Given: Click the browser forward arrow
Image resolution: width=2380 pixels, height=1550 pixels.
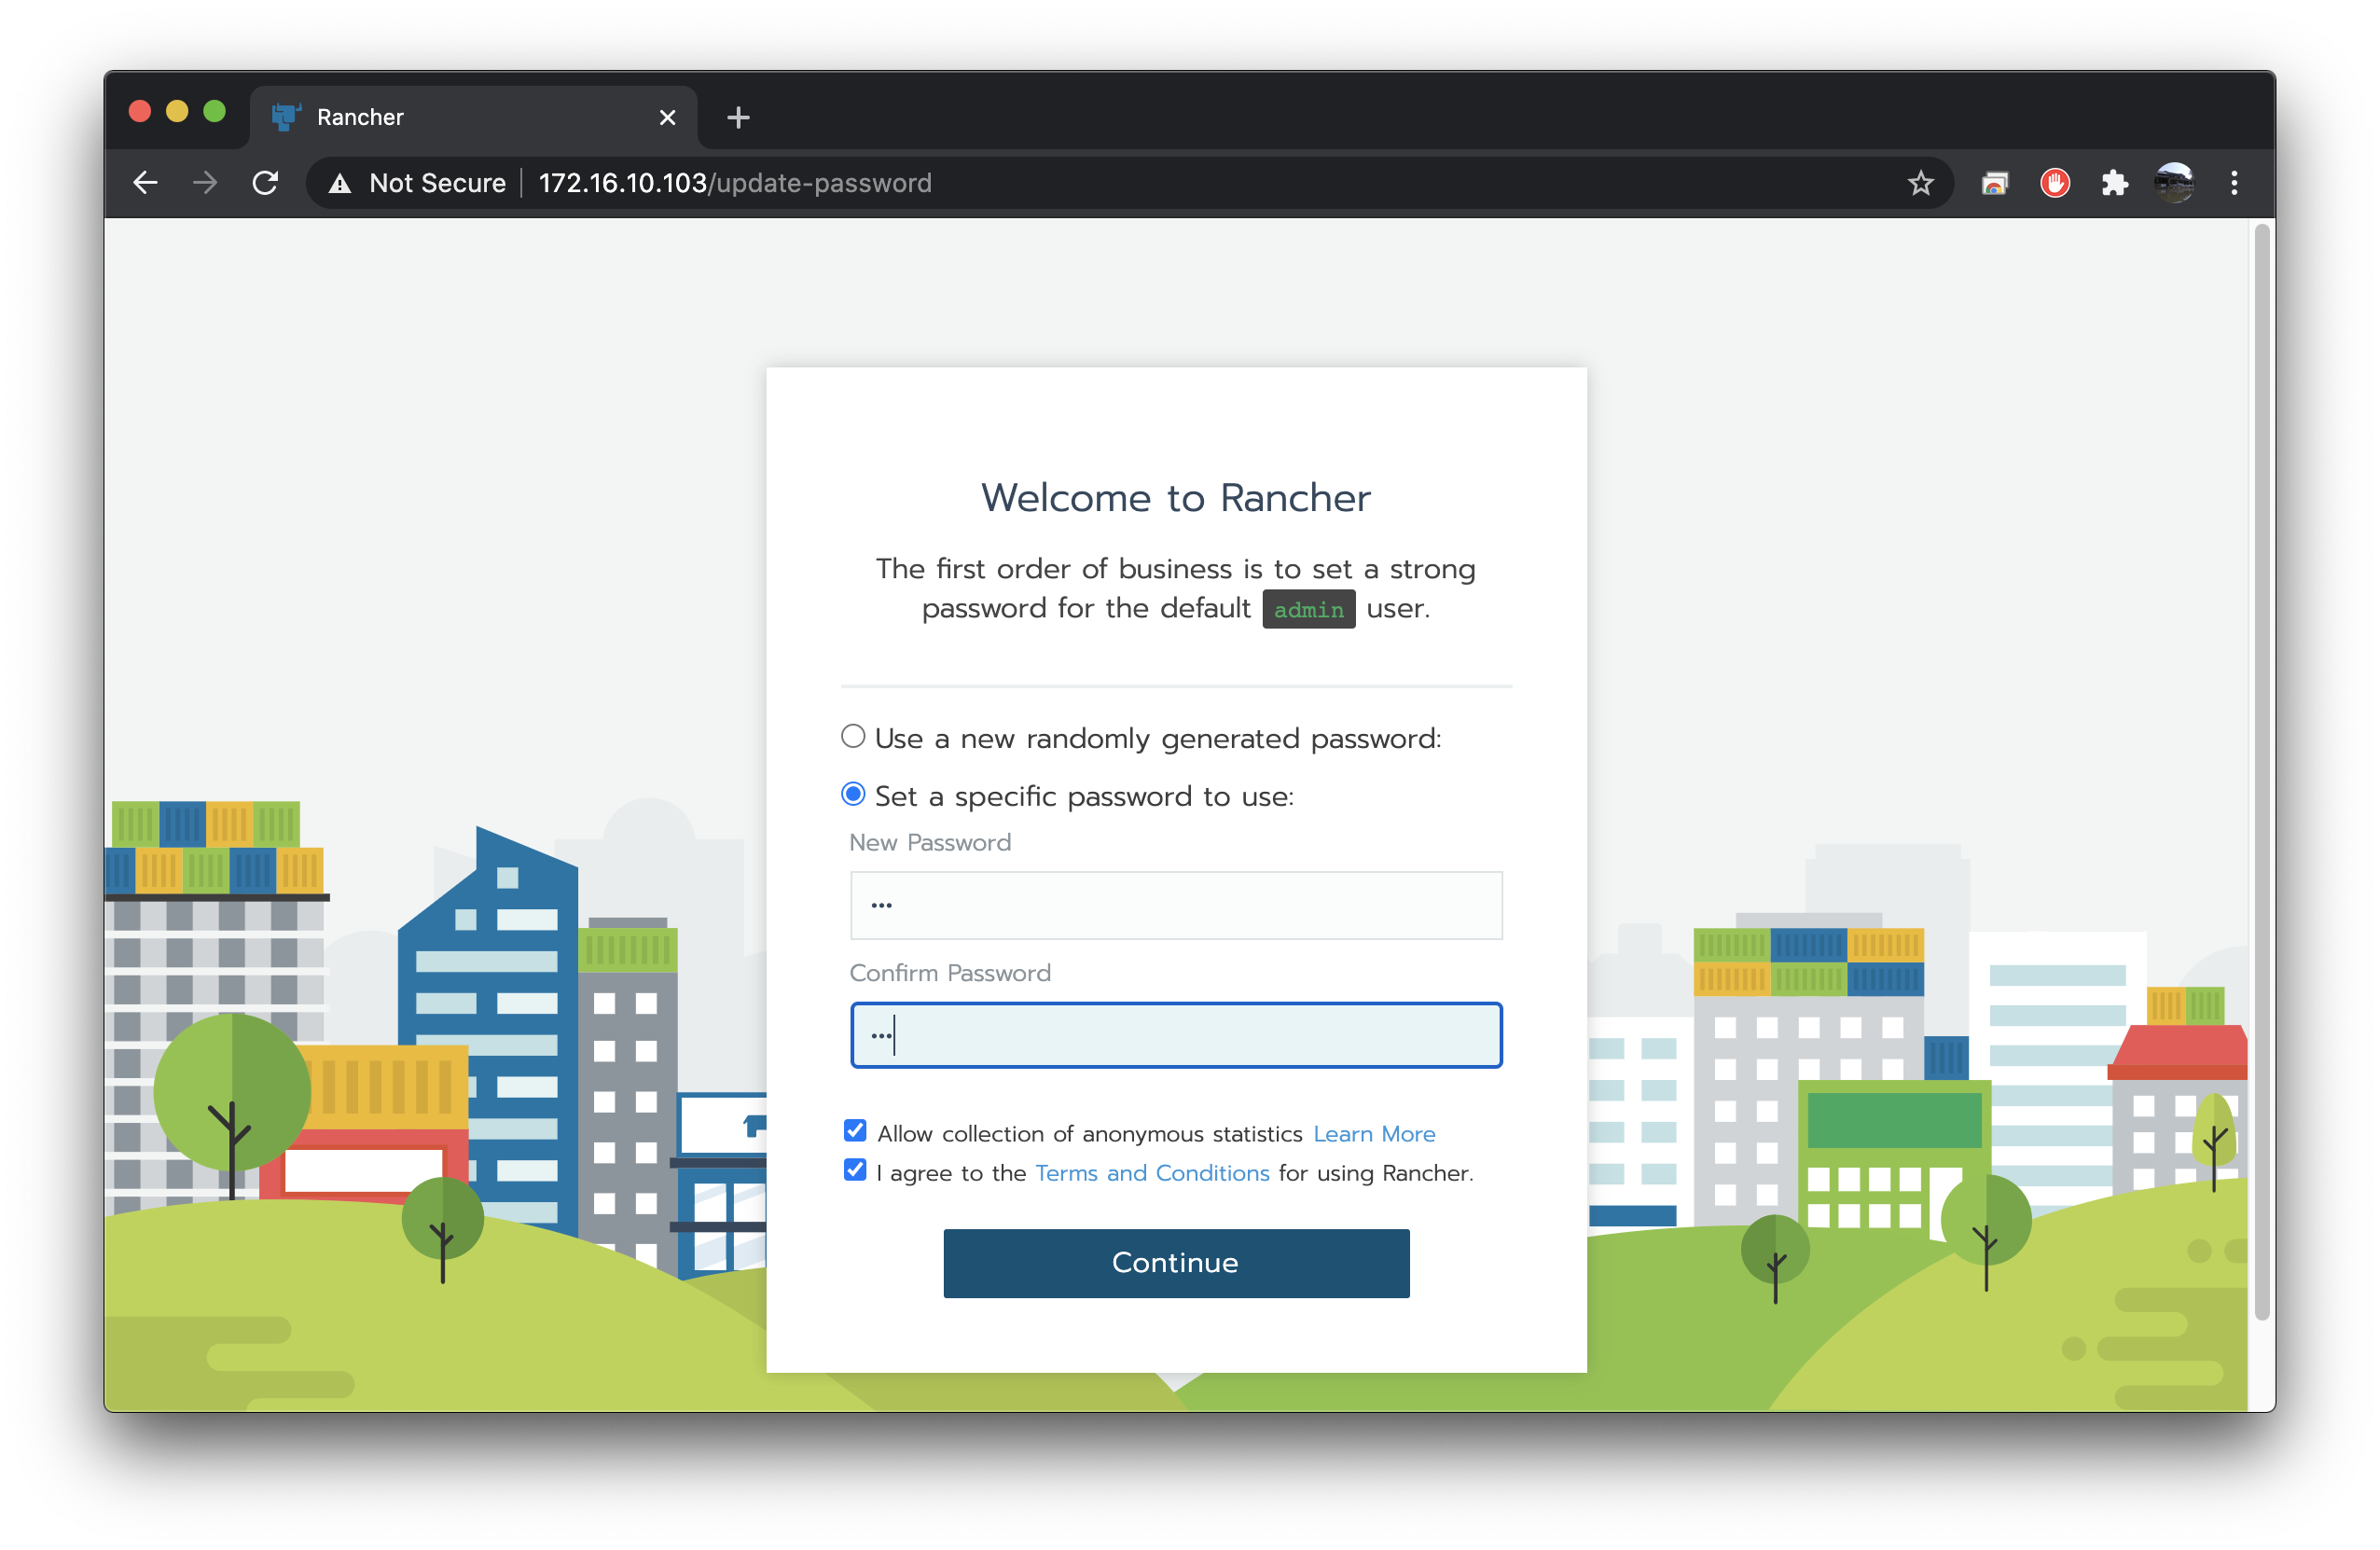Looking at the screenshot, I should pyautogui.click(x=205, y=183).
